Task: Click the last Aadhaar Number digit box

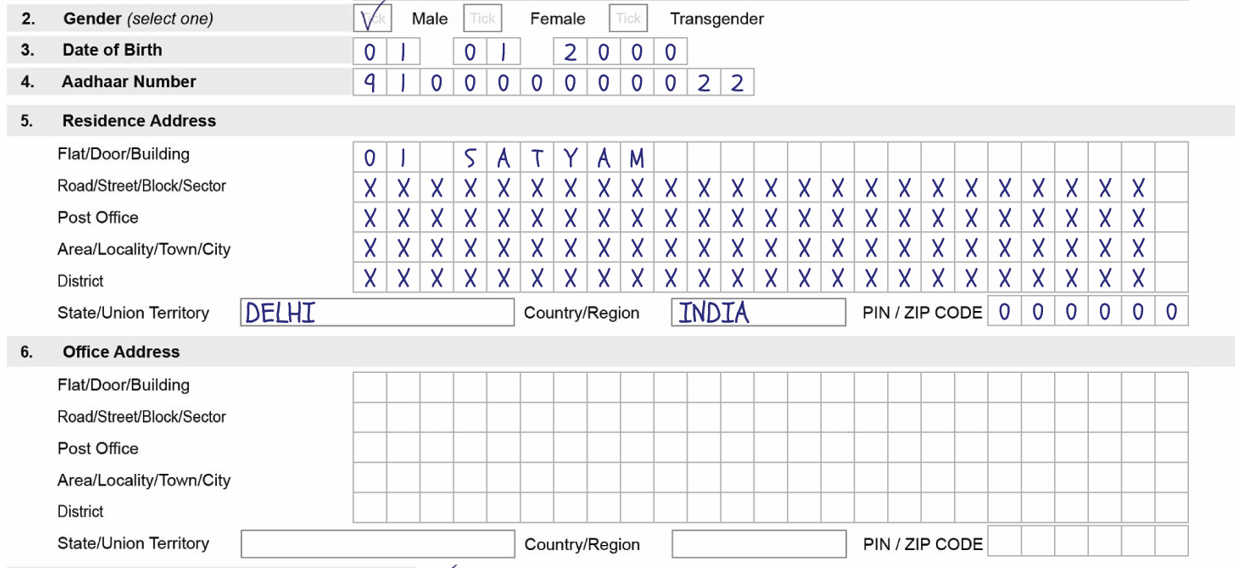Action: pos(737,82)
